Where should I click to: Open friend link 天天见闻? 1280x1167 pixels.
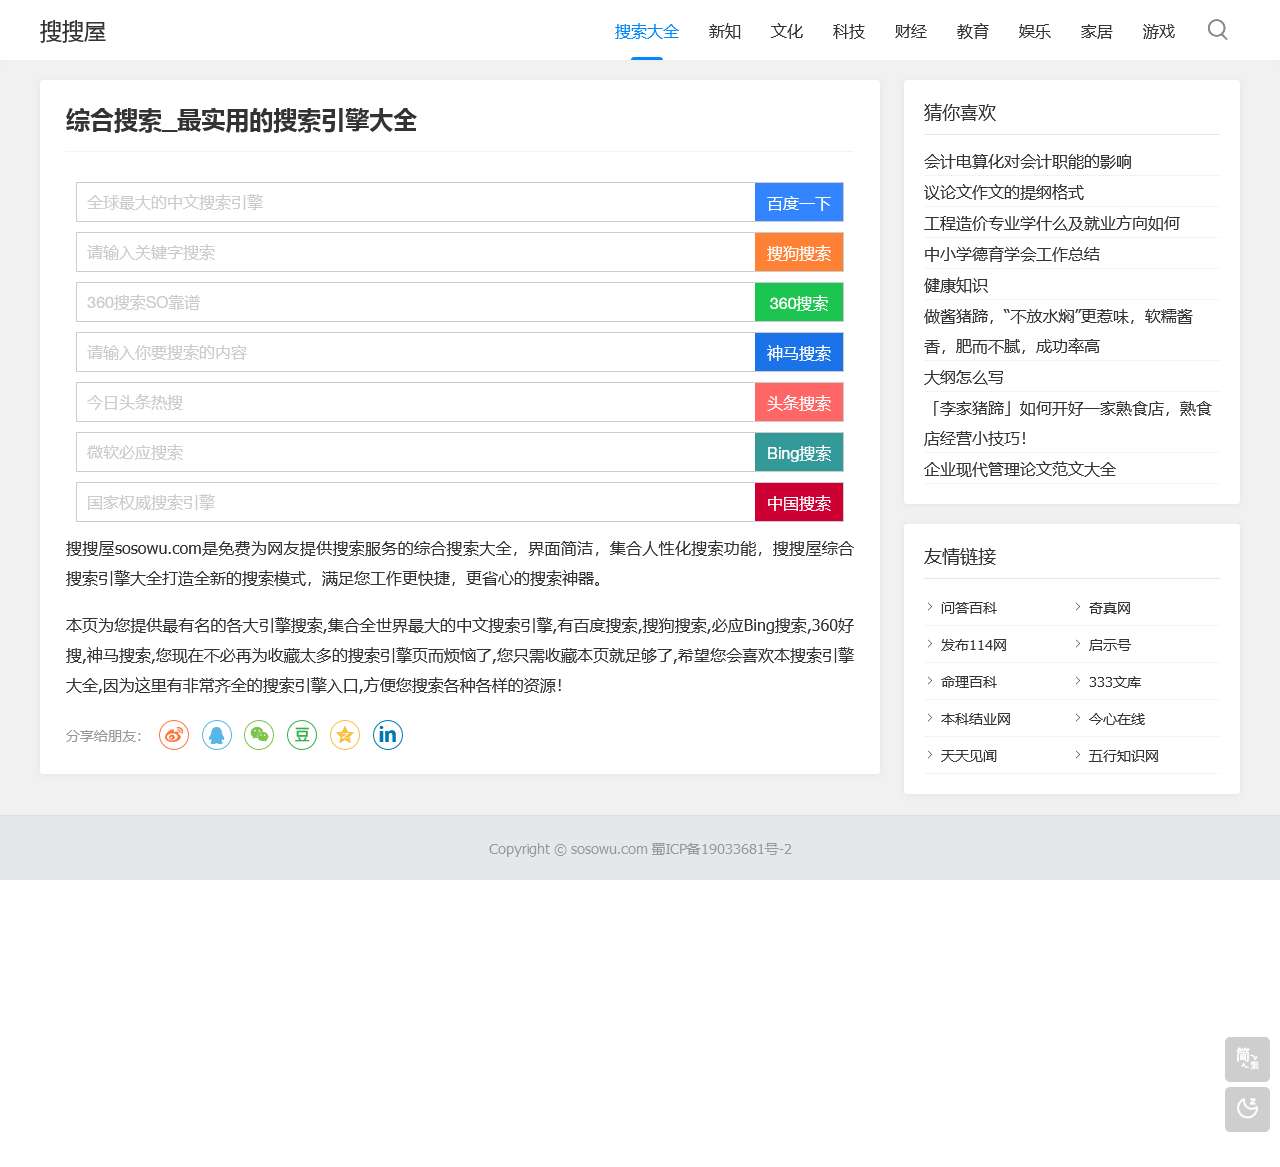click(969, 756)
